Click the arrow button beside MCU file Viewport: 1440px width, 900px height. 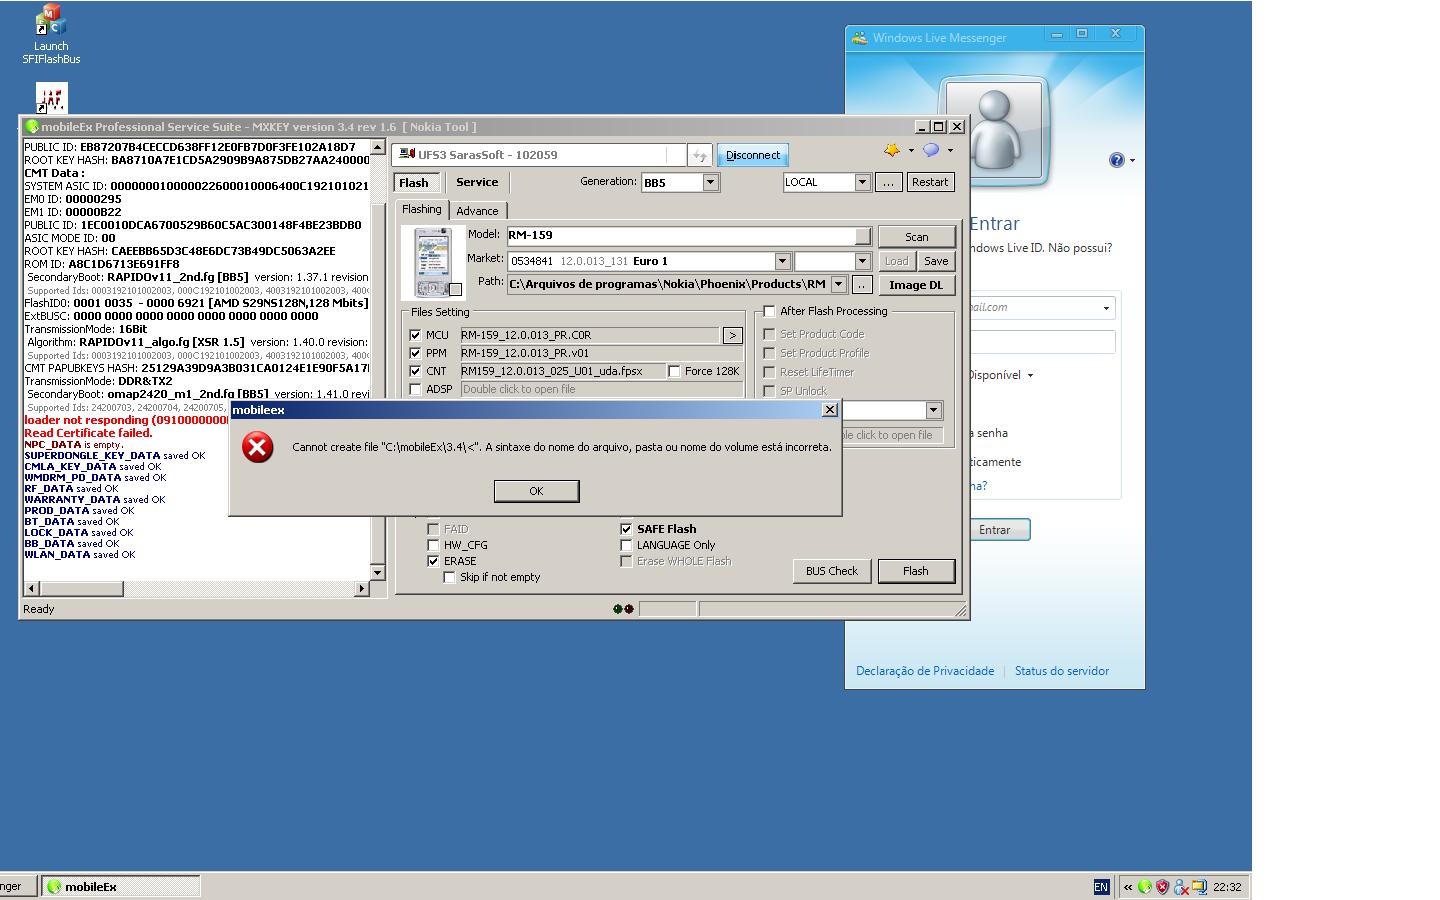(732, 336)
